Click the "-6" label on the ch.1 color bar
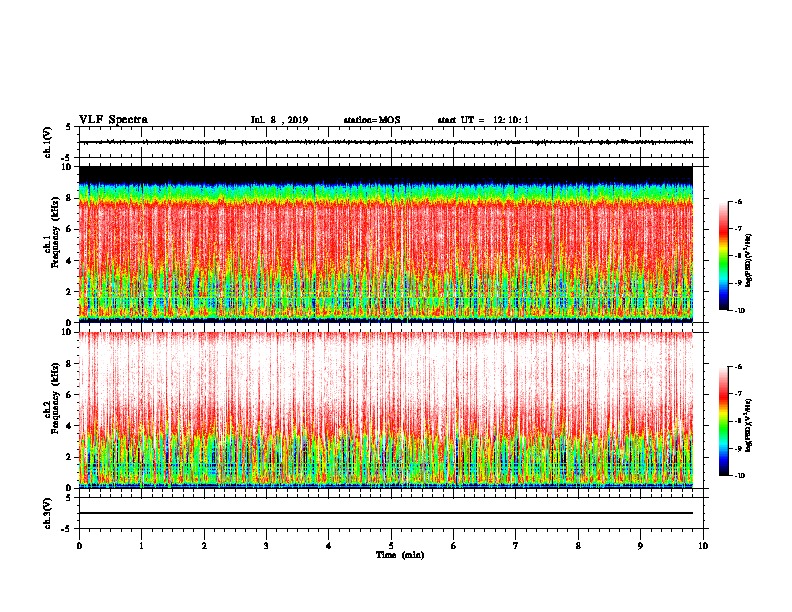 coord(738,202)
